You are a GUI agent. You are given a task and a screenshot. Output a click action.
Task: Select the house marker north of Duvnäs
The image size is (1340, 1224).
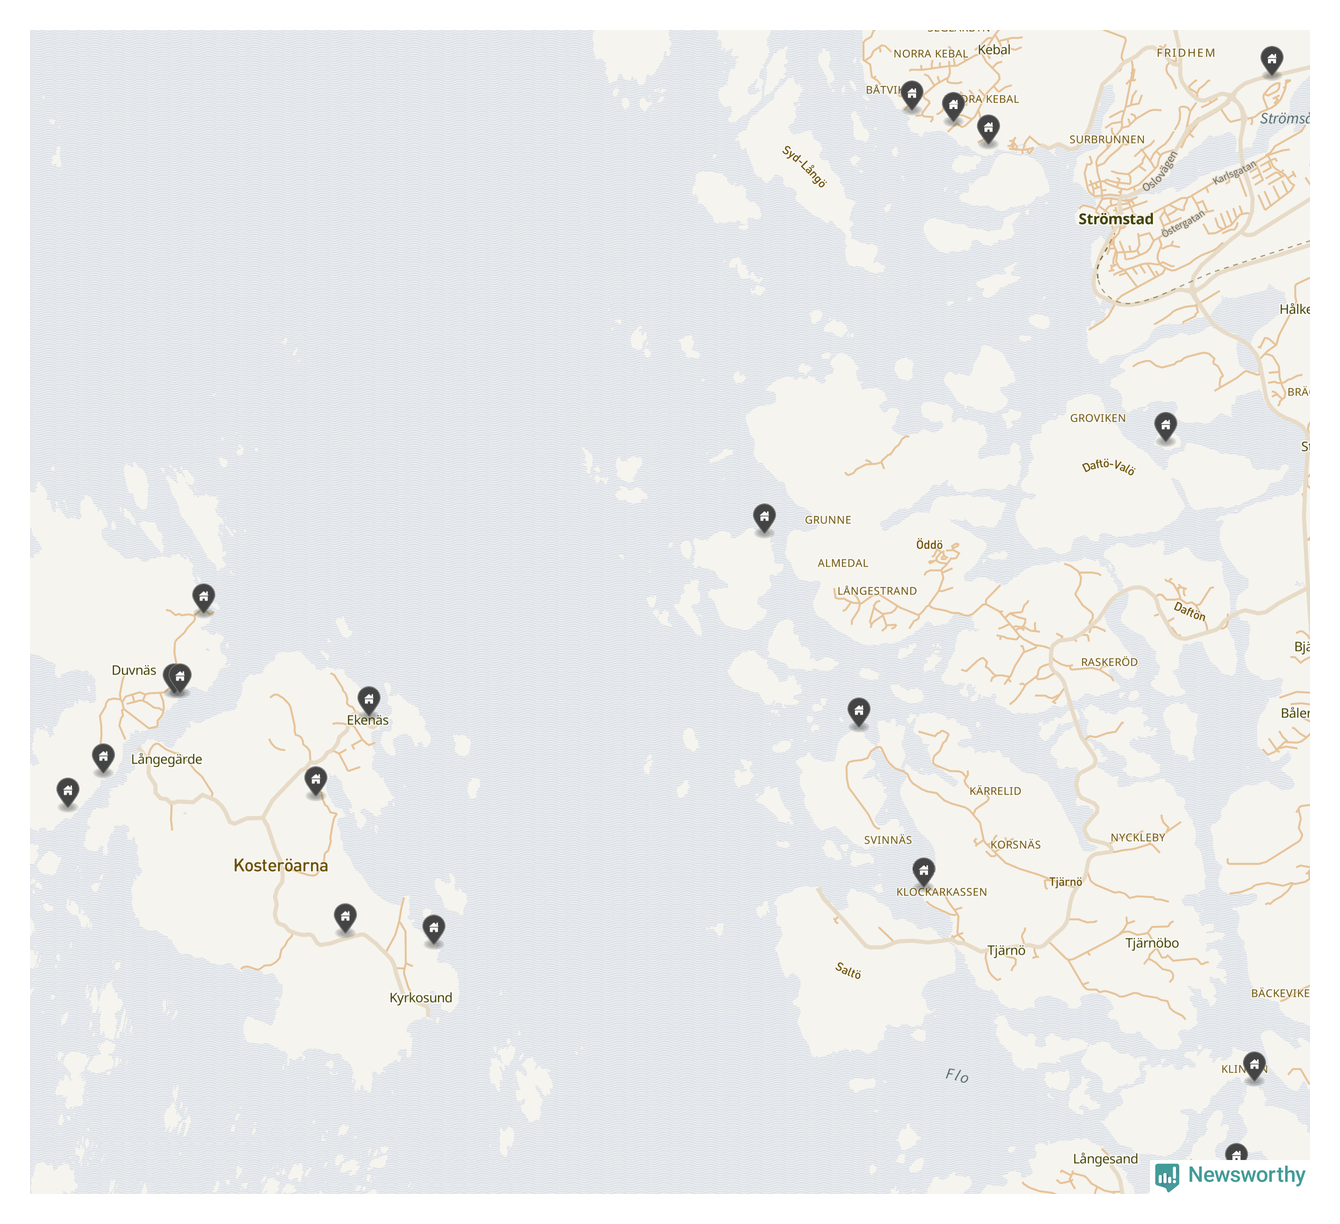click(x=203, y=598)
